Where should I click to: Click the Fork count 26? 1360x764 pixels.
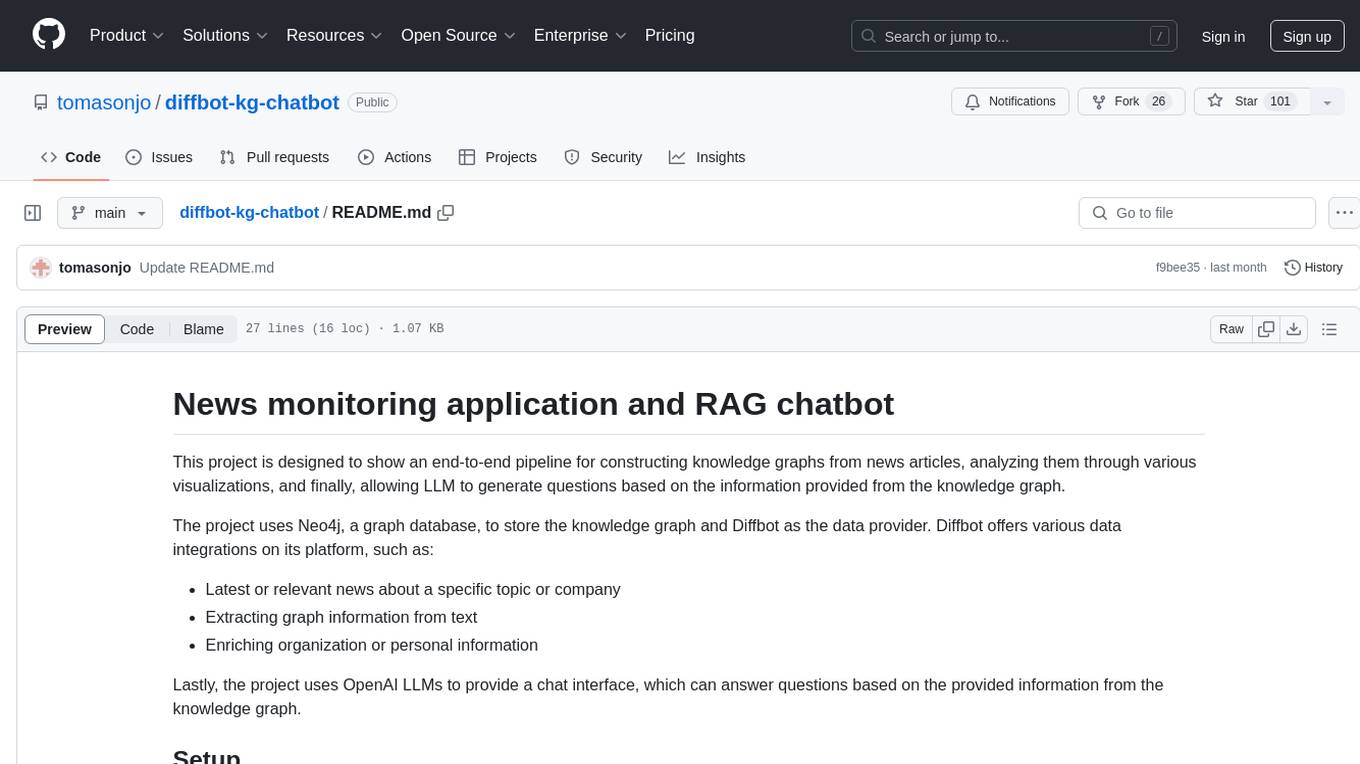(x=1159, y=102)
